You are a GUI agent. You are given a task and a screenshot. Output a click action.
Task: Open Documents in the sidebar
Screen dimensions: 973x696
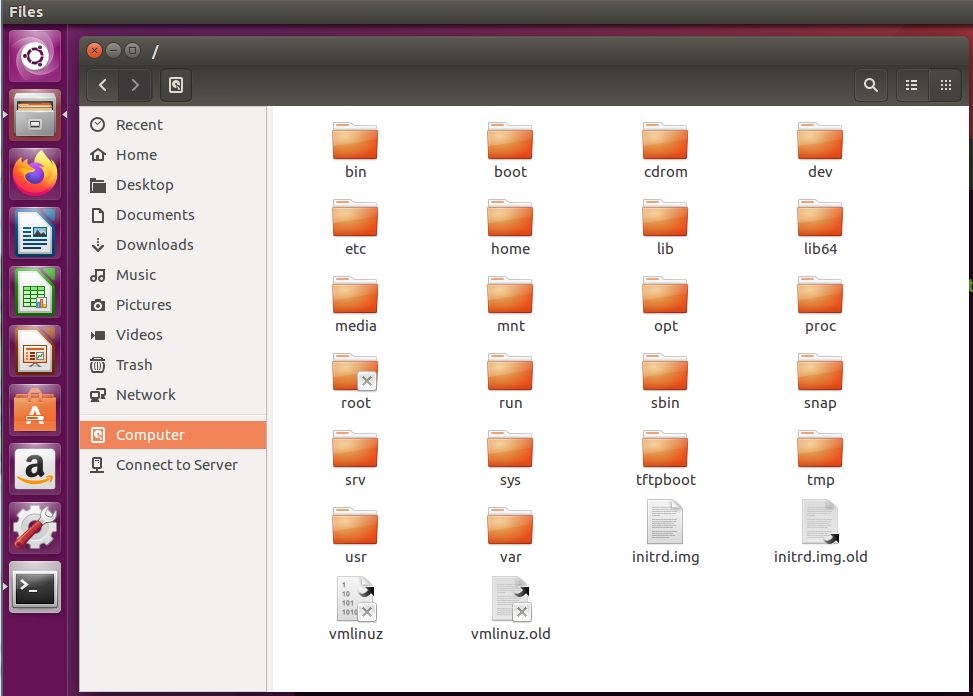tap(173, 215)
